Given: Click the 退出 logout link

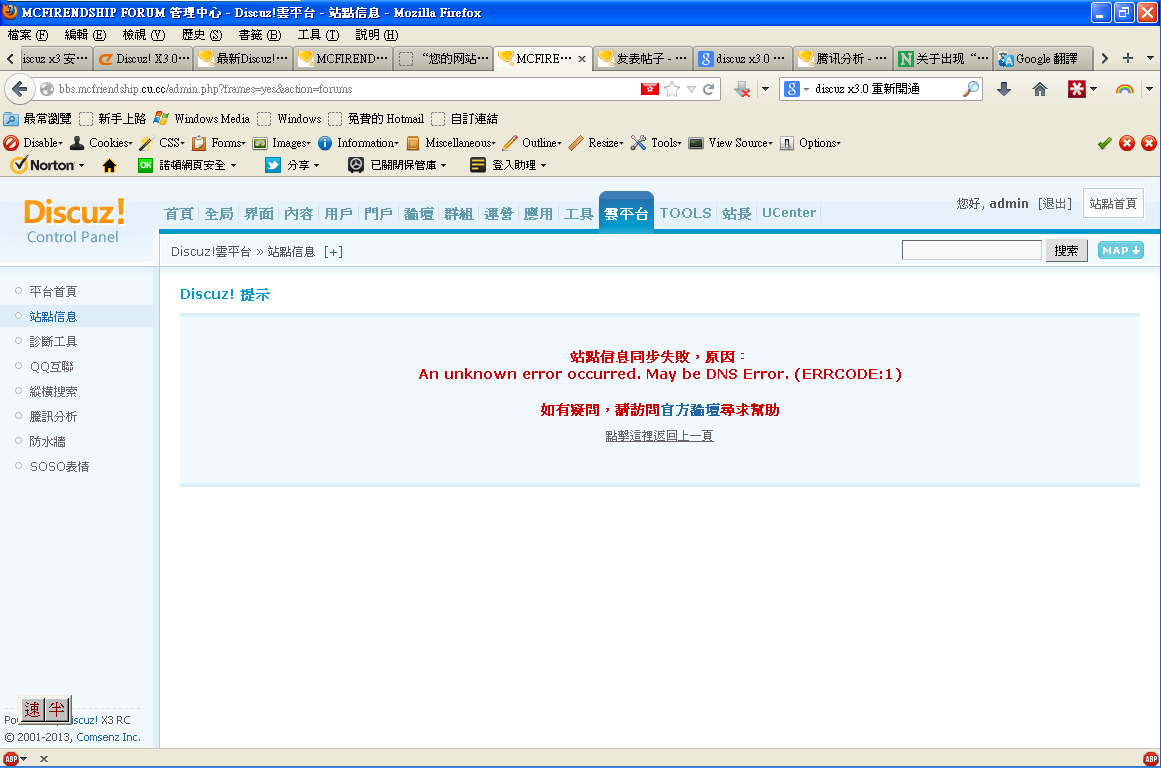Looking at the screenshot, I should 1055,204.
